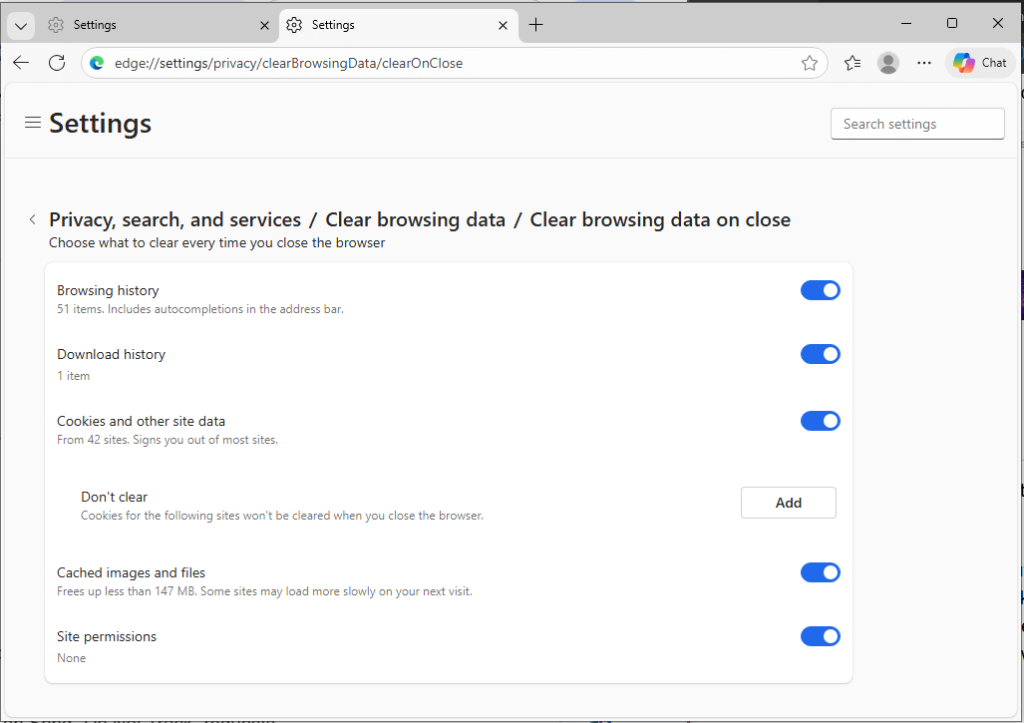Click the Add button for Don't clear sites
Screen dimensions: 1024x723
pyautogui.click(x=788, y=502)
